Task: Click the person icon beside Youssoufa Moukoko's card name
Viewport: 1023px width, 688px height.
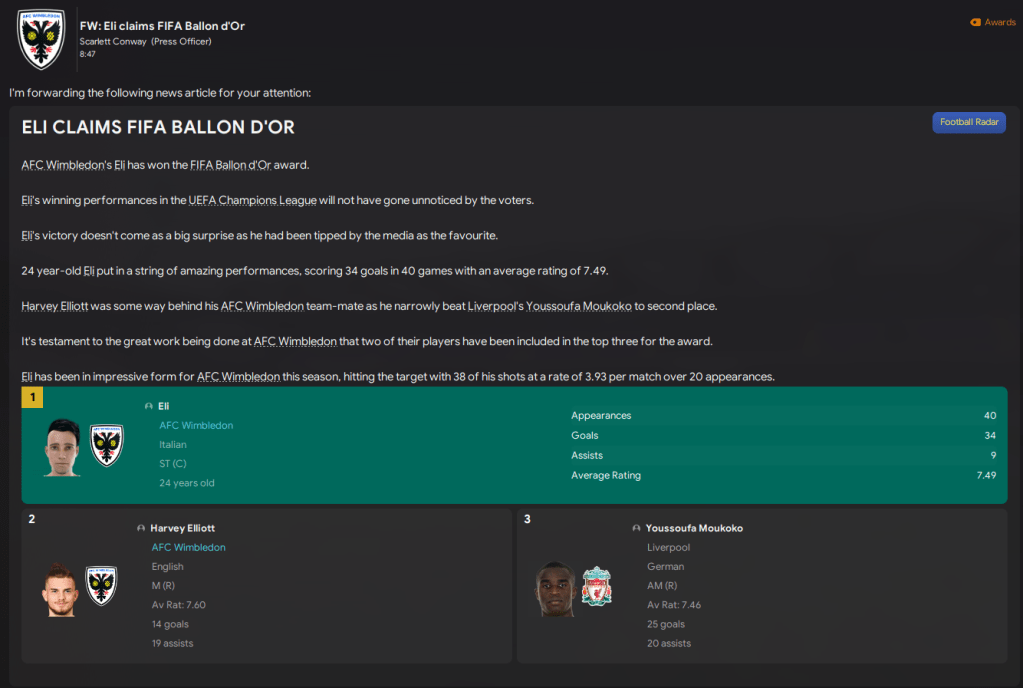Action: coord(636,528)
